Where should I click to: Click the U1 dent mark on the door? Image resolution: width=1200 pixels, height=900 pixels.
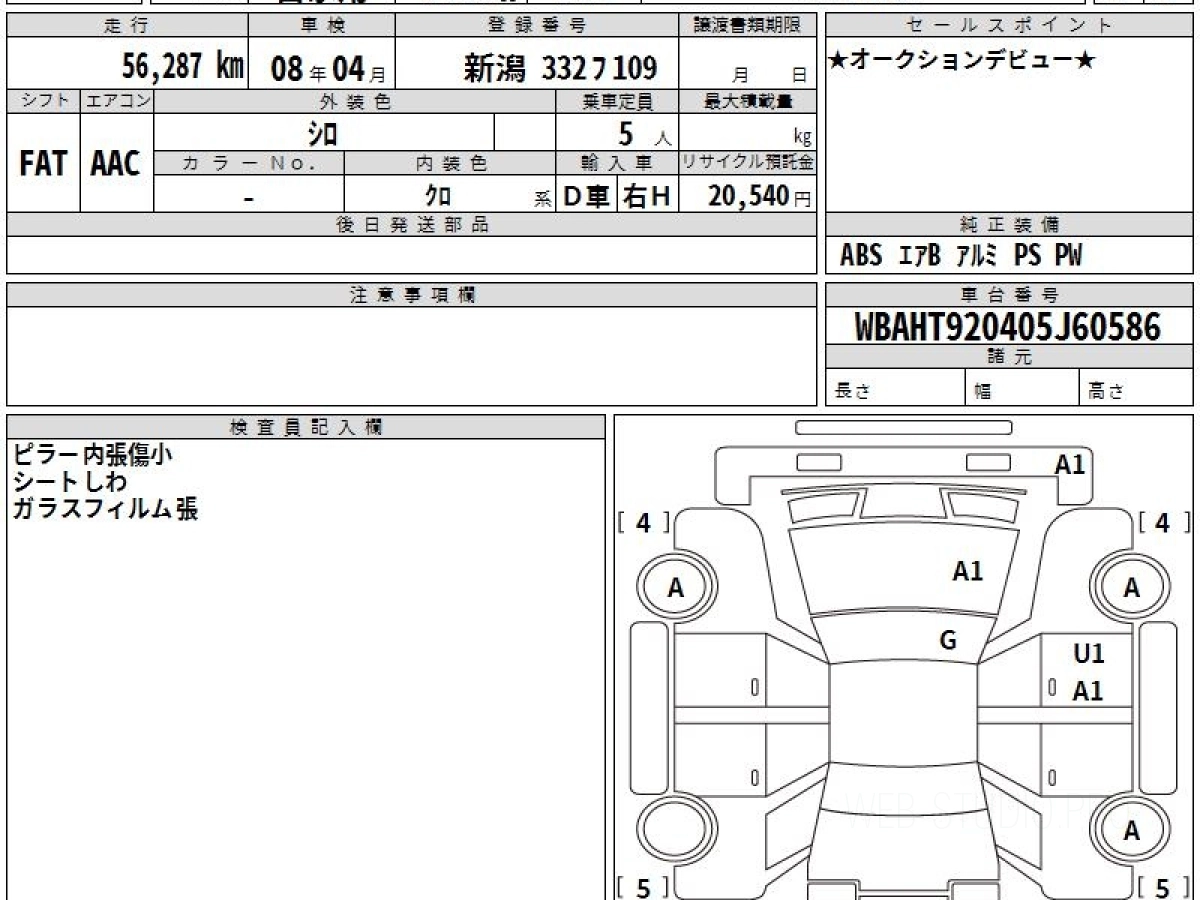tap(1089, 654)
